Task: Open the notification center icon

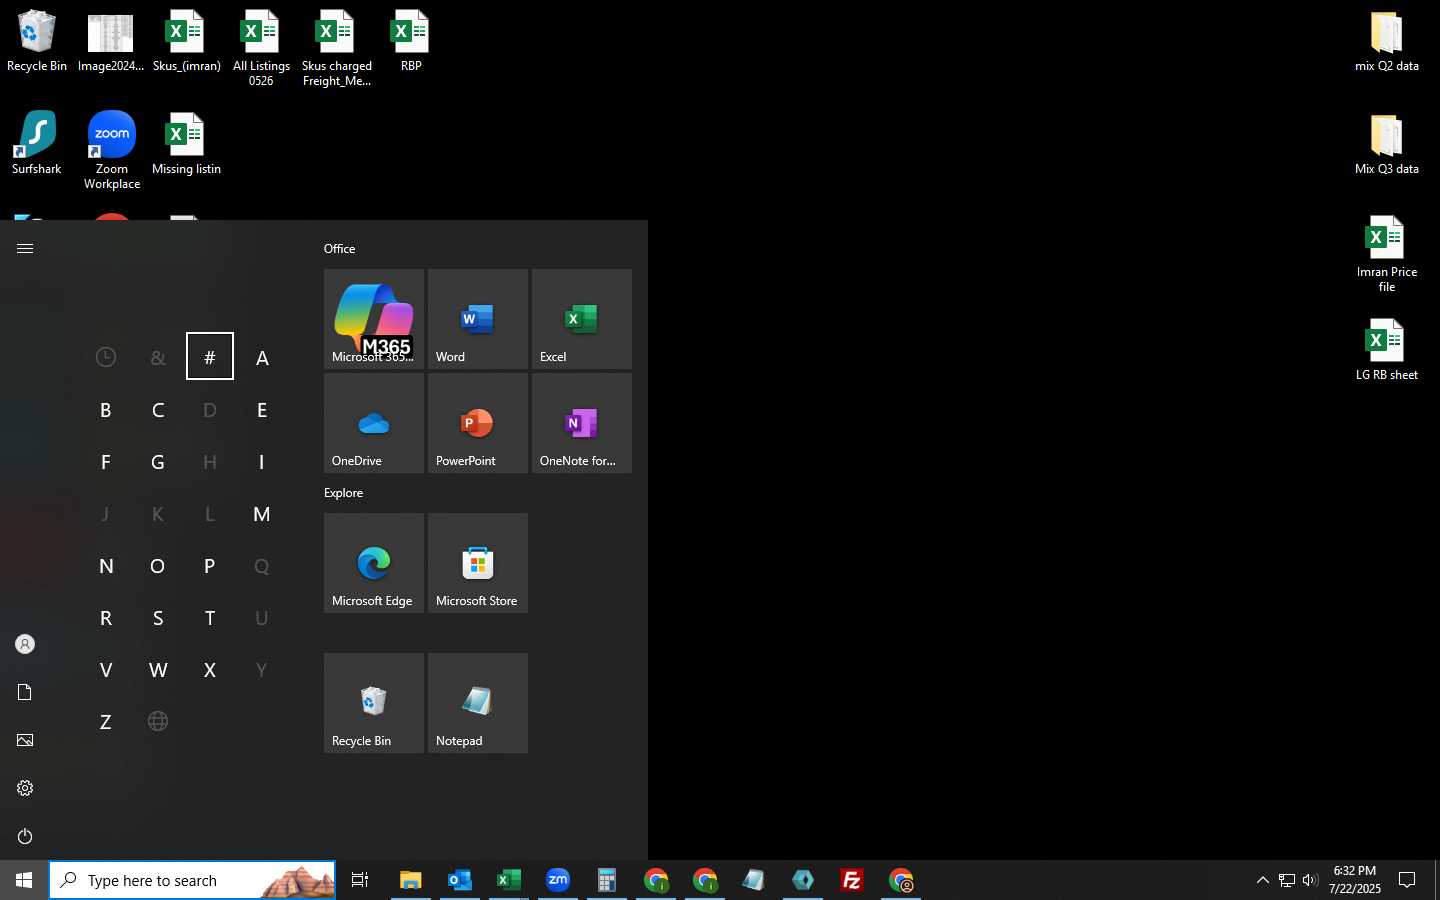Action: point(1407,880)
